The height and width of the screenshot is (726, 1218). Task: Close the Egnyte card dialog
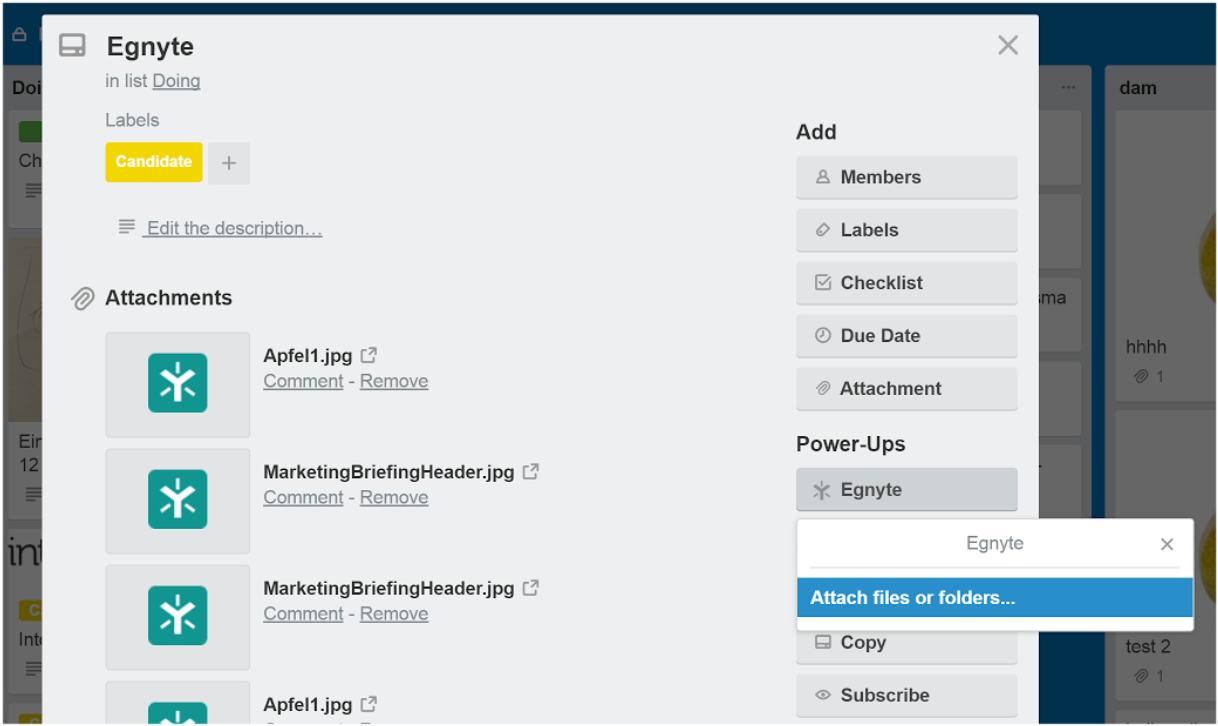1008,45
